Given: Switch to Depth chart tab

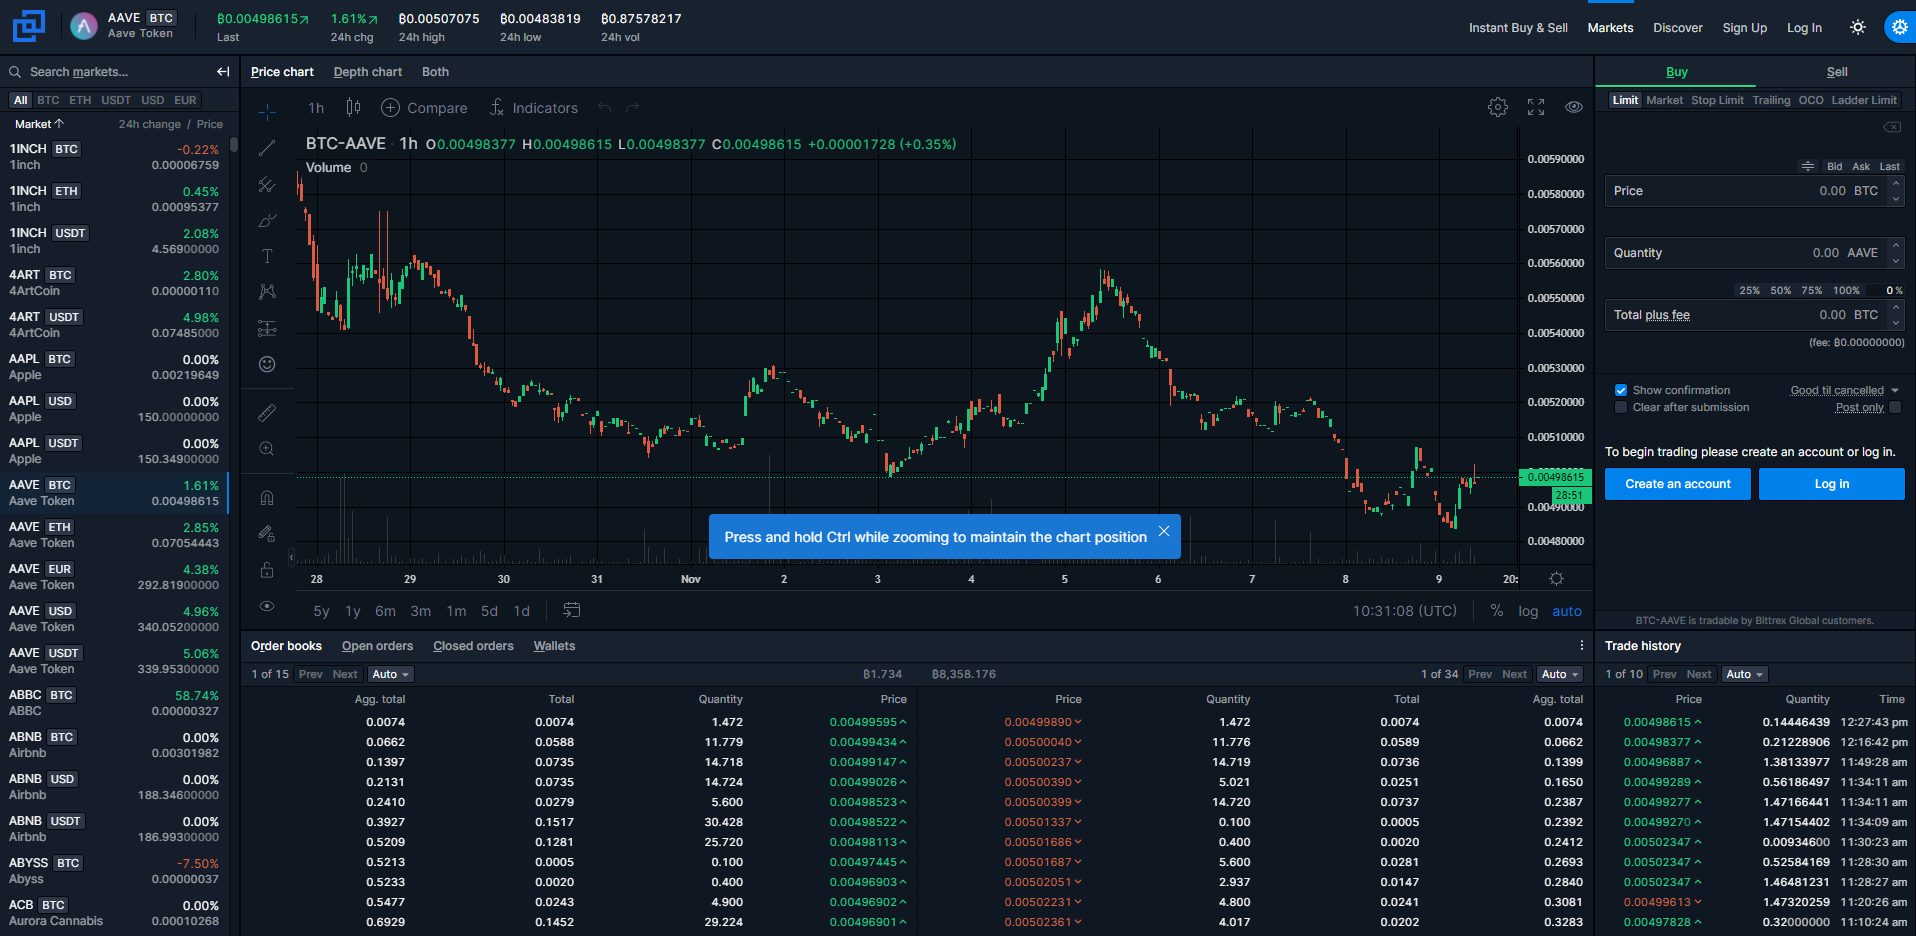Looking at the screenshot, I should click(367, 72).
